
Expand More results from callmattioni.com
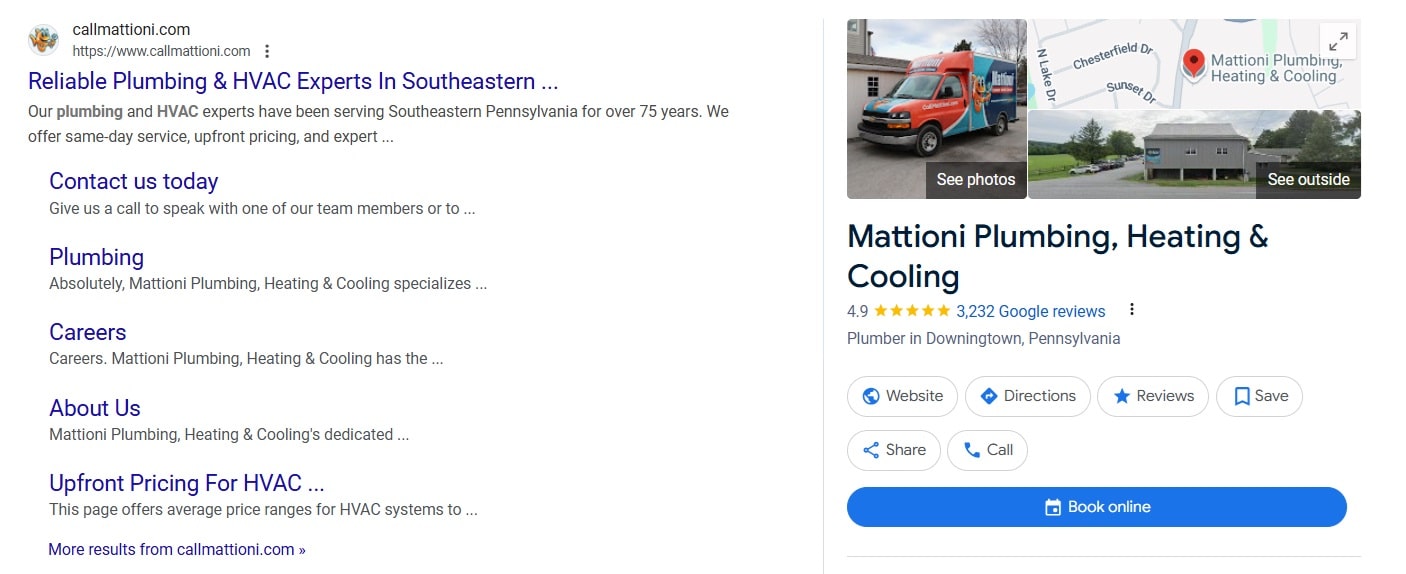[177, 549]
